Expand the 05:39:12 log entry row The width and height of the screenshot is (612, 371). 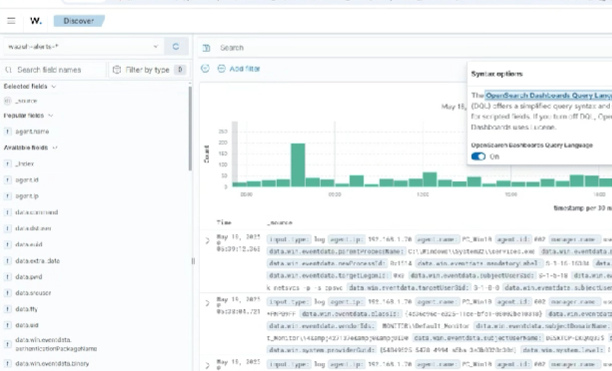[x=207, y=241]
